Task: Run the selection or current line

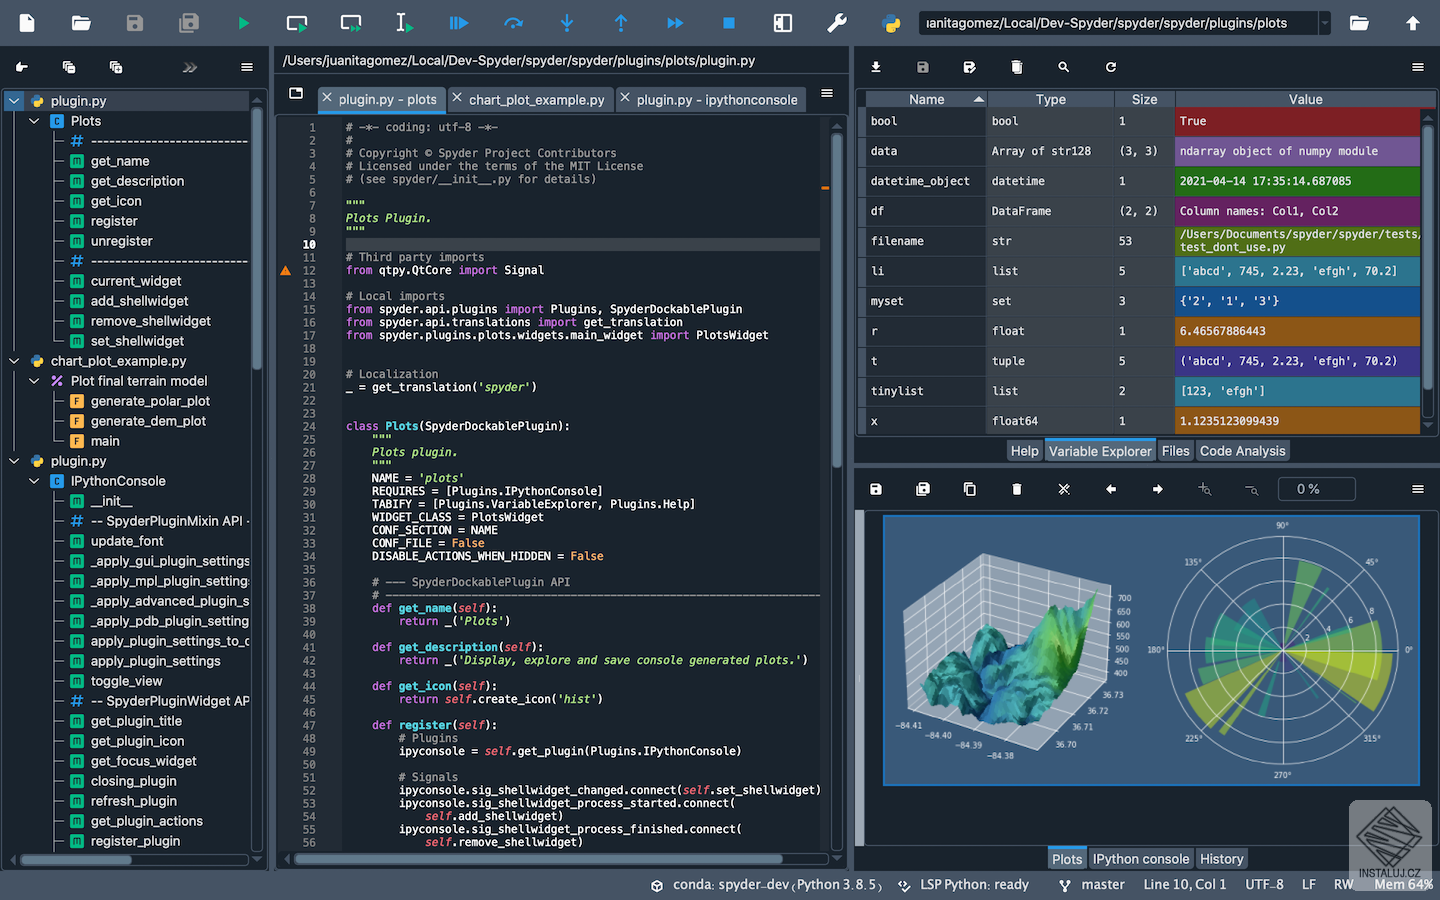Action: coord(404,23)
